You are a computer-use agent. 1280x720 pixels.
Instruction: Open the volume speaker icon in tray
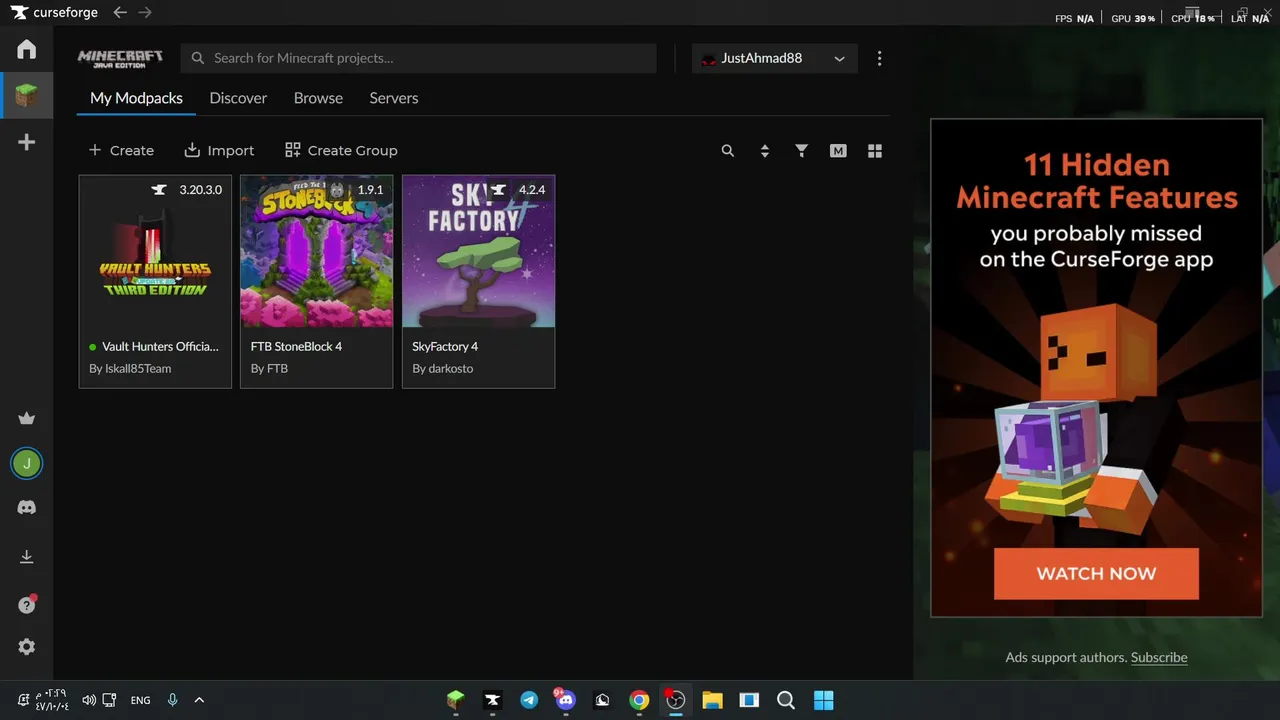point(89,700)
